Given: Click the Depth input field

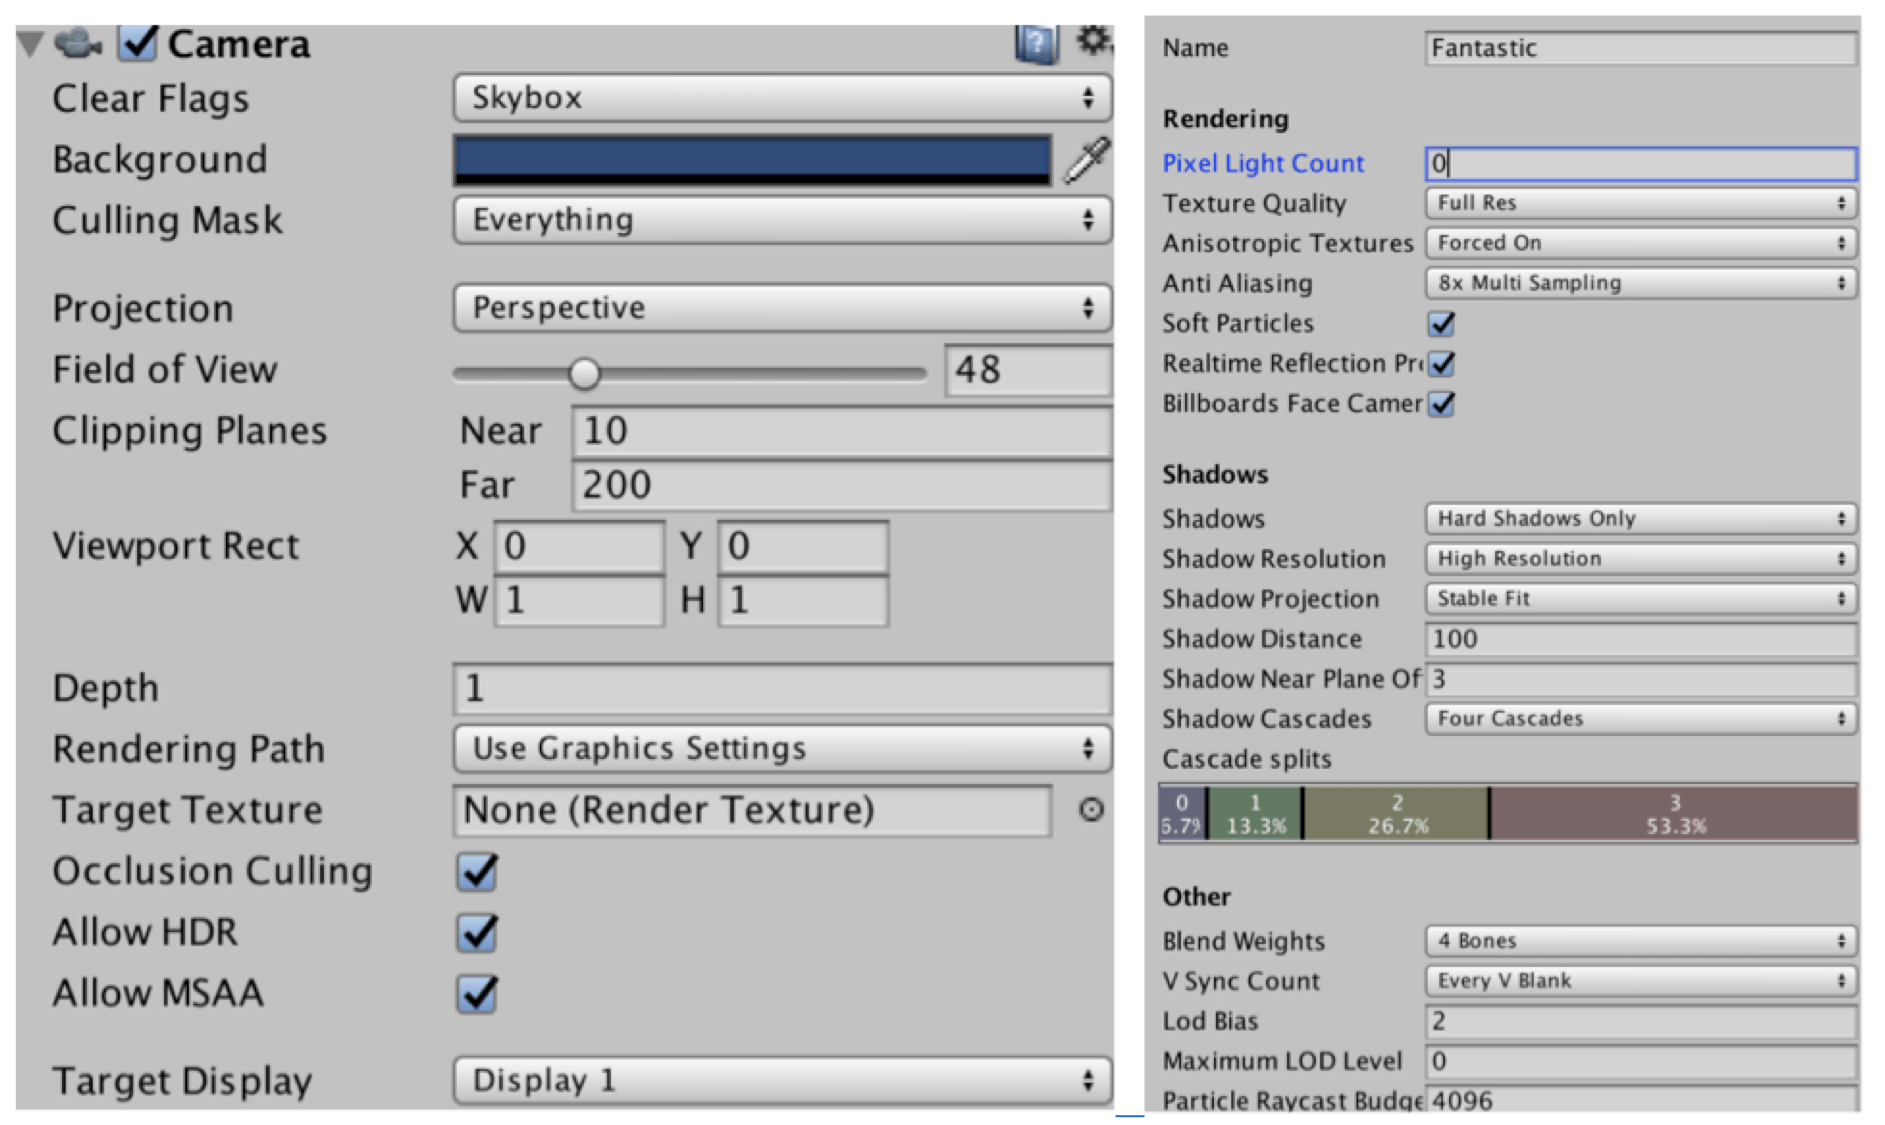Looking at the screenshot, I should (782, 689).
